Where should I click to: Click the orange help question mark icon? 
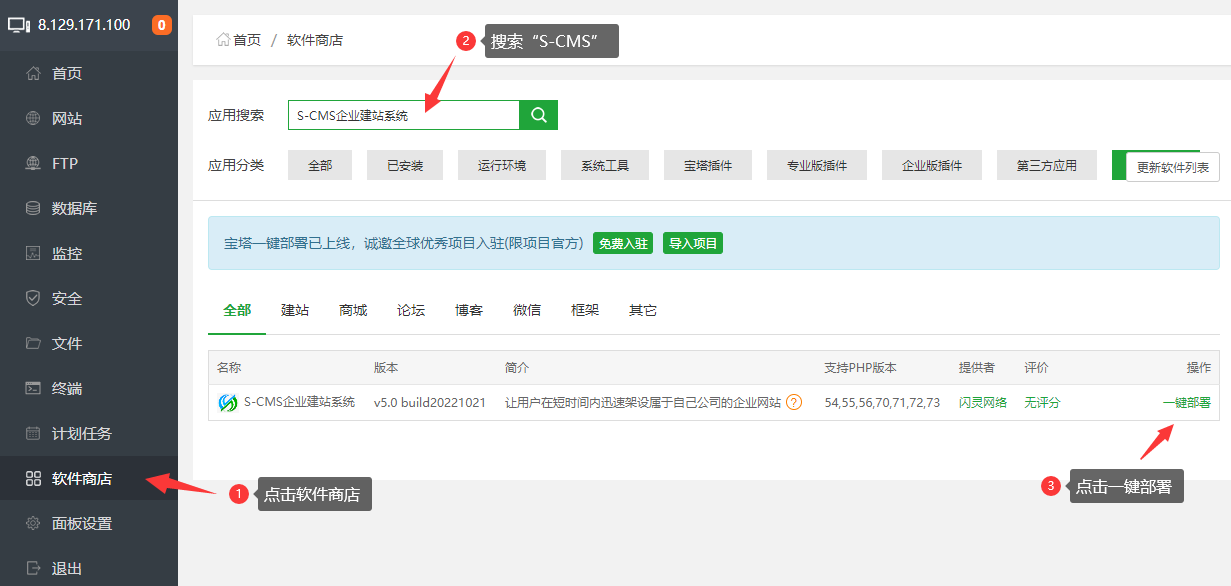[794, 403]
